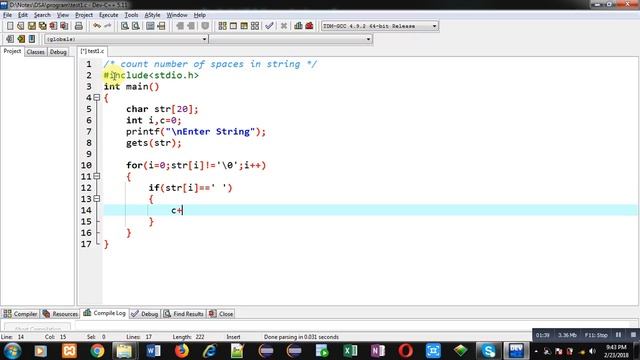This screenshot has width=640, height=360.
Task: Open Find with the toolbar icon
Action: (125, 26)
